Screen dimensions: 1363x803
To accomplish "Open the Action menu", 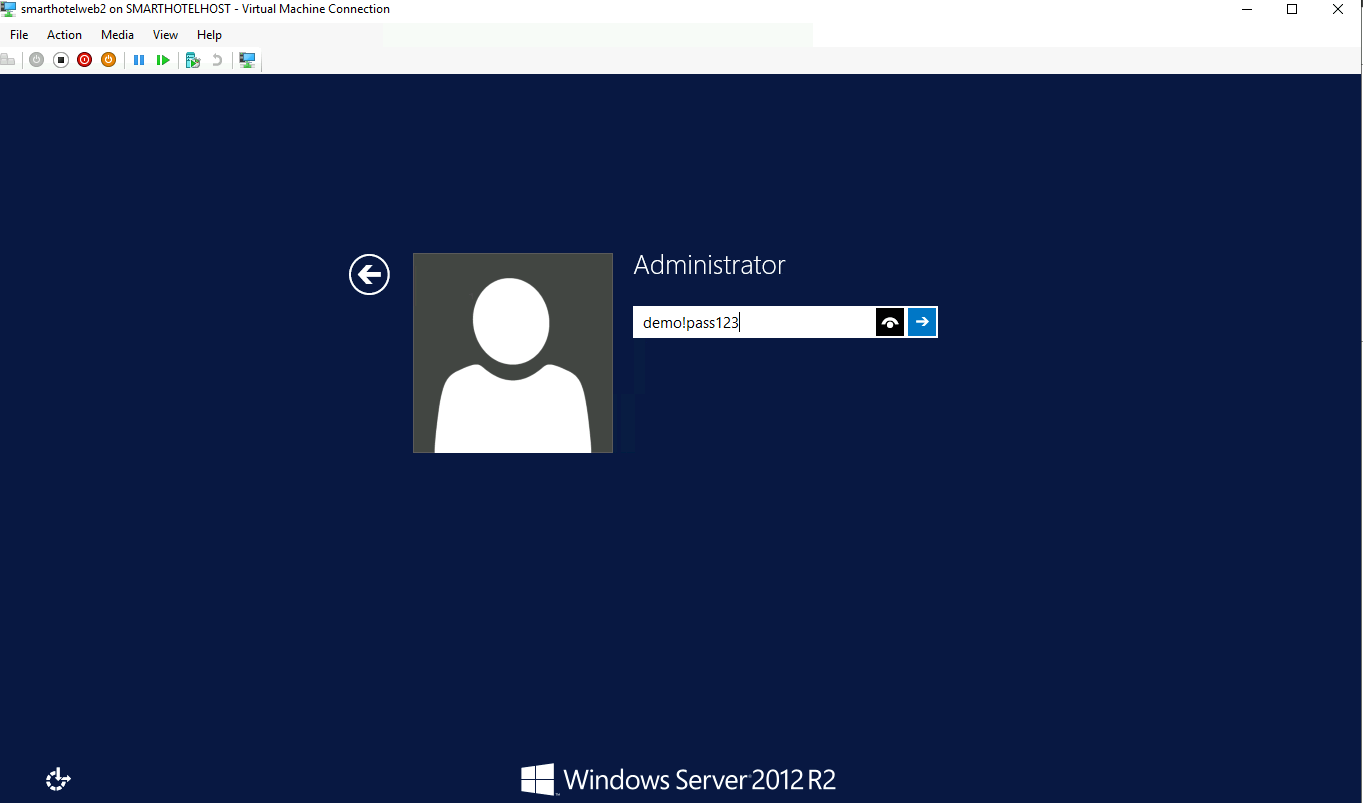I will (64, 35).
